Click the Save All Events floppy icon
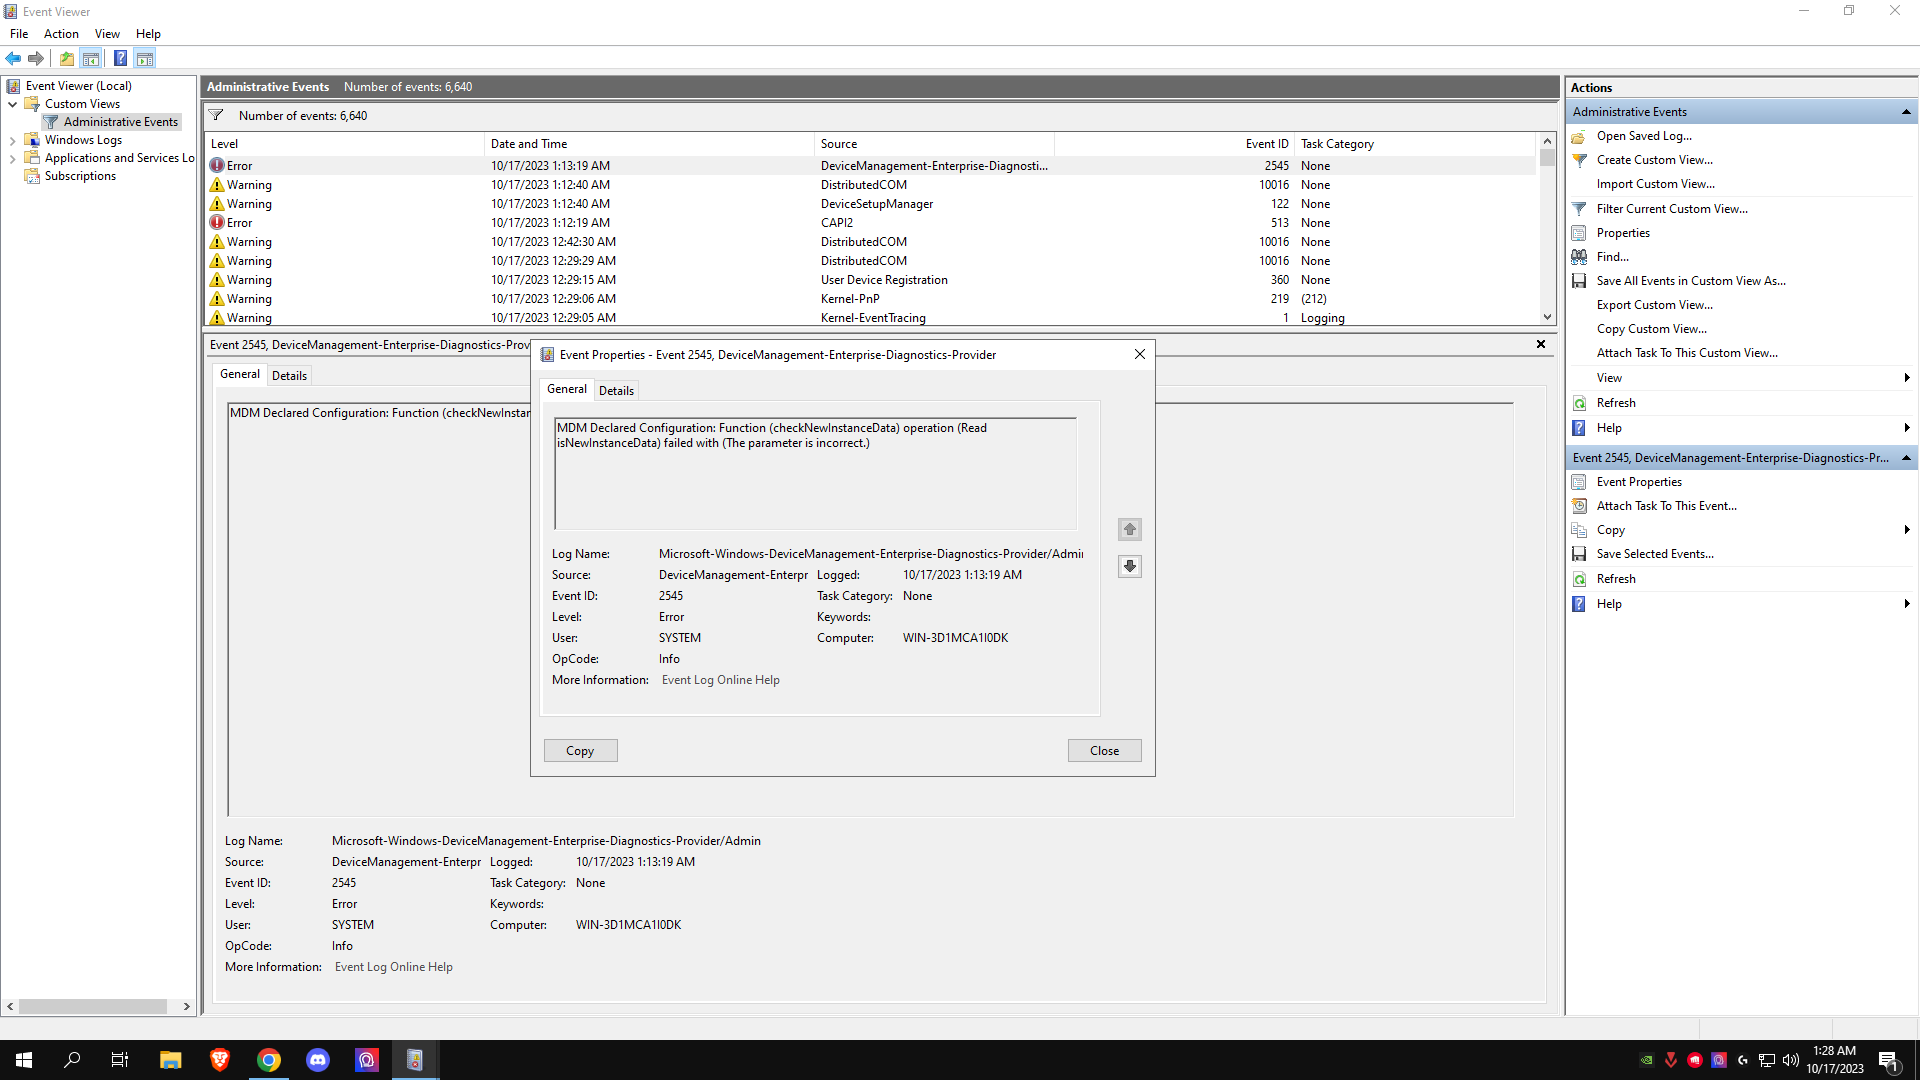Screen dimensions: 1920x1080 coord(1579,281)
